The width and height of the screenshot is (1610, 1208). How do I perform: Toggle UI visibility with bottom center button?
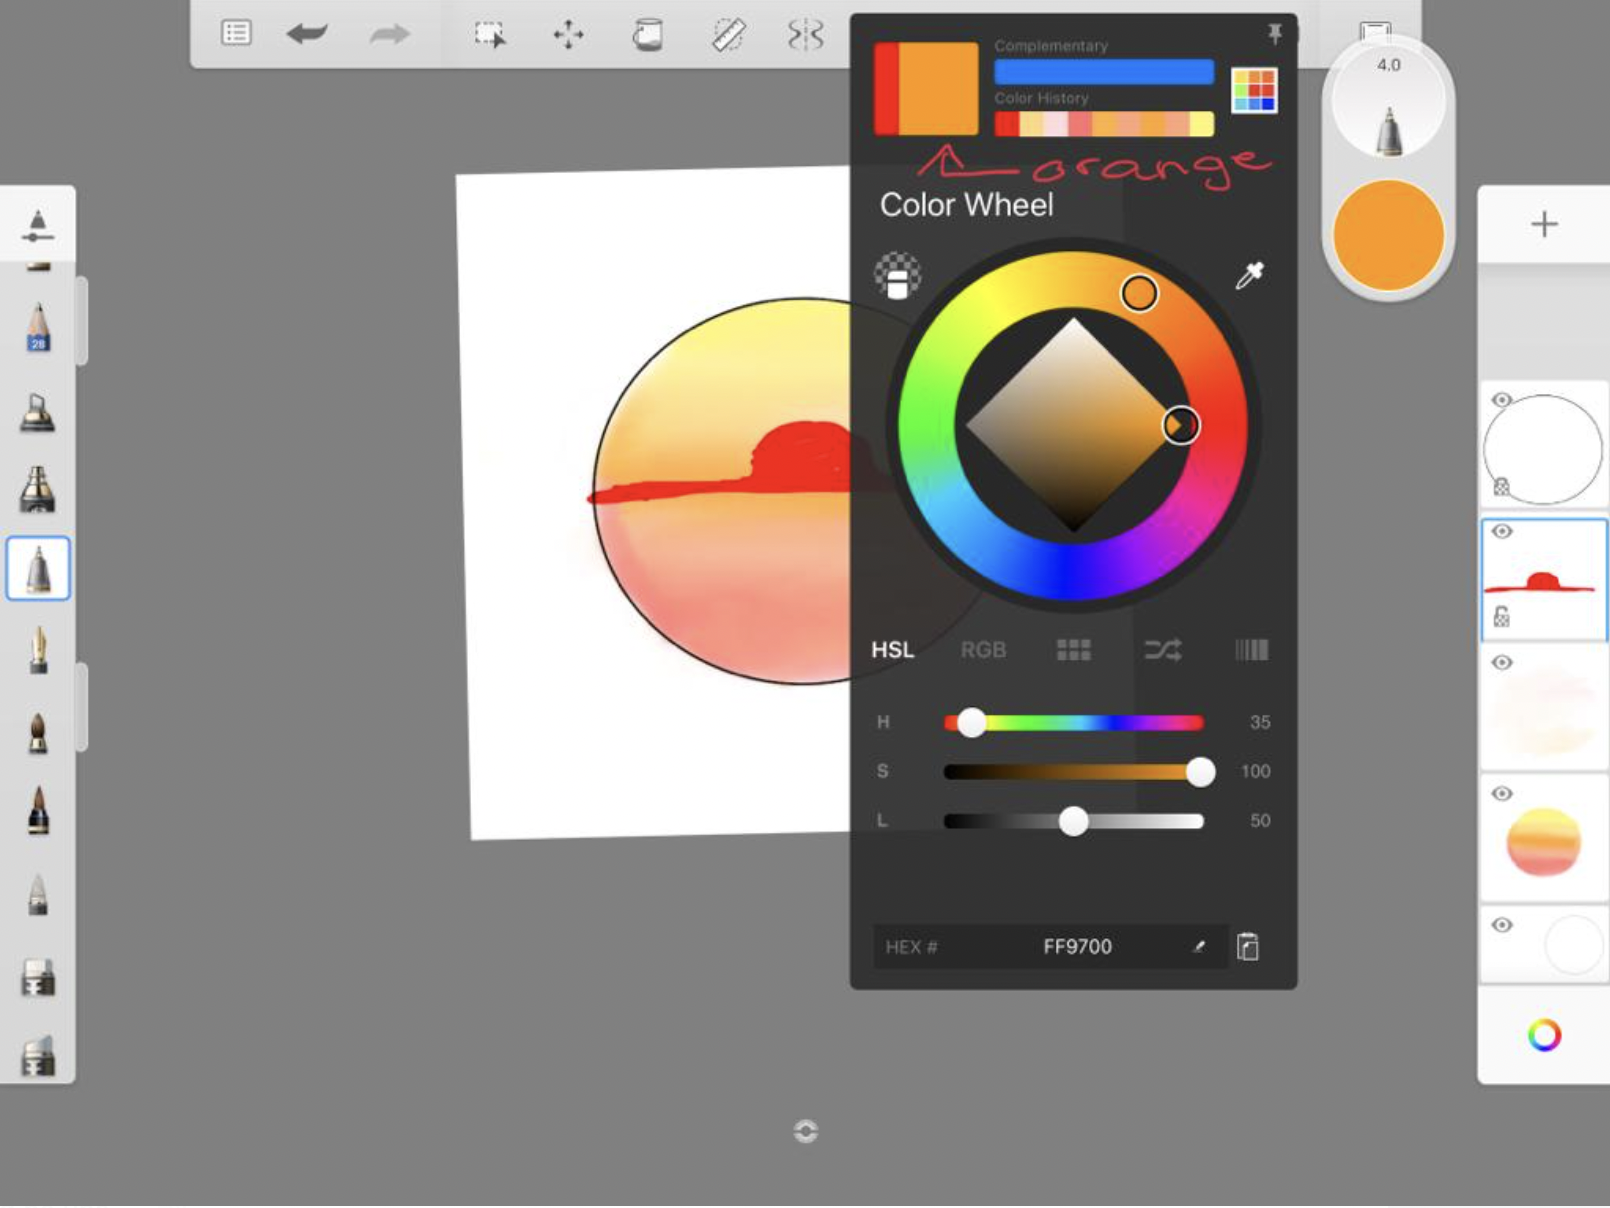tap(805, 1131)
